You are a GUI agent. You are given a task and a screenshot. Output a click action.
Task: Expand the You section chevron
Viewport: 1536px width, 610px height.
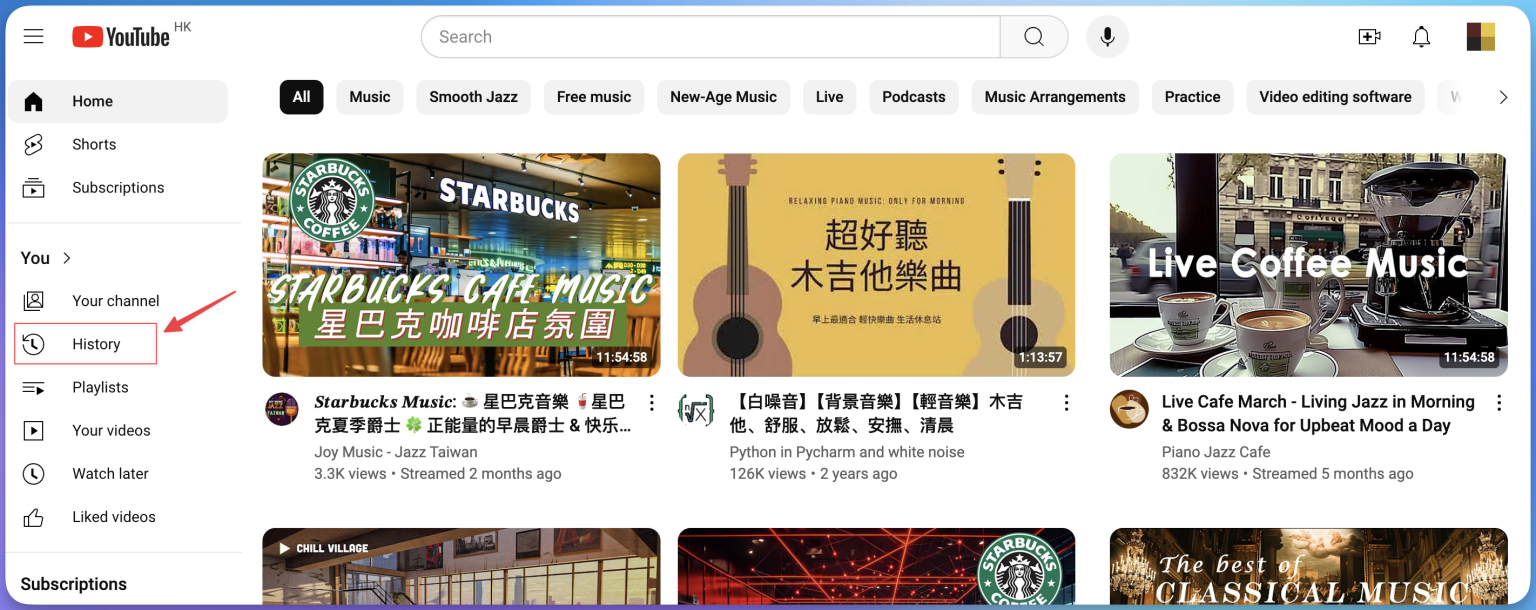[67, 257]
